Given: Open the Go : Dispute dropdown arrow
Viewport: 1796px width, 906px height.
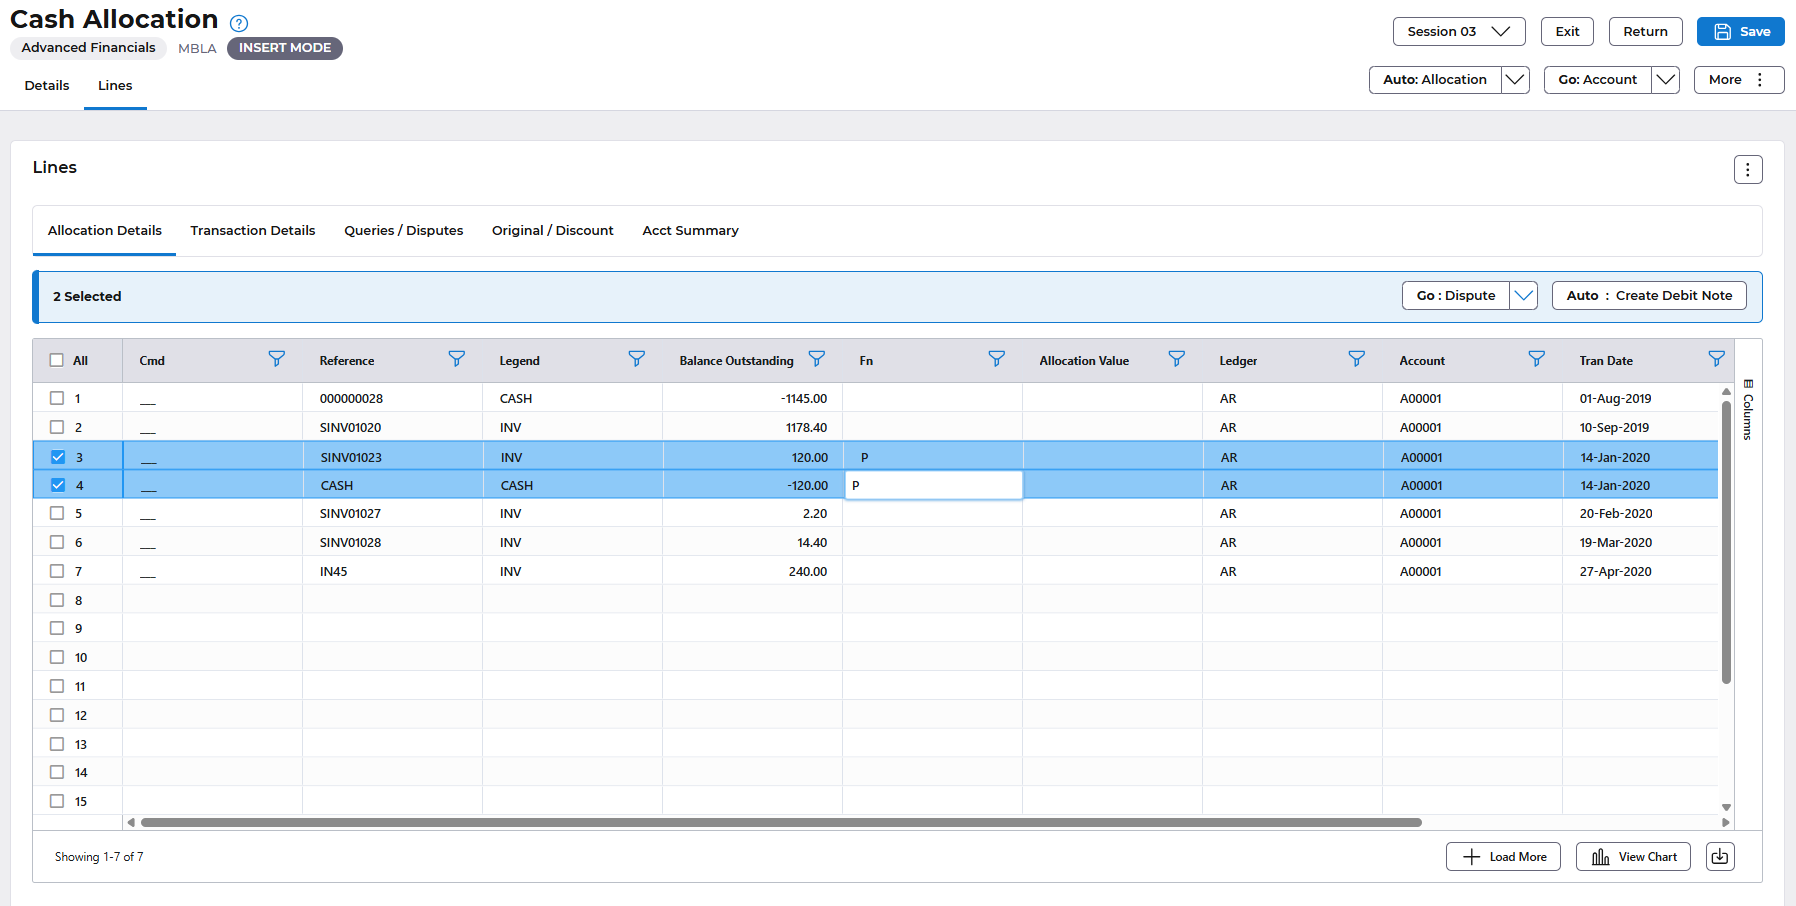Looking at the screenshot, I should point(1523,296).
